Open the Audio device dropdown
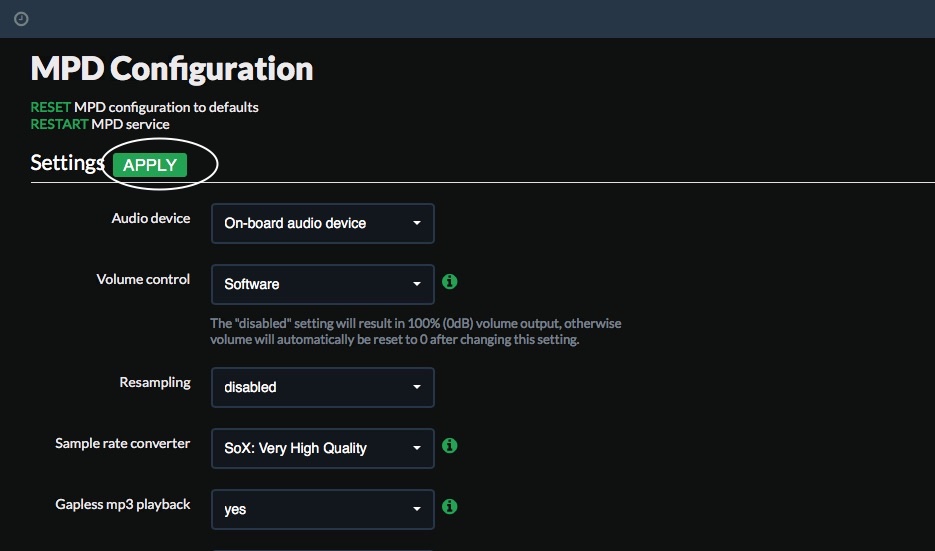Viewport: 935px width, 551px height. coord(322,224)
